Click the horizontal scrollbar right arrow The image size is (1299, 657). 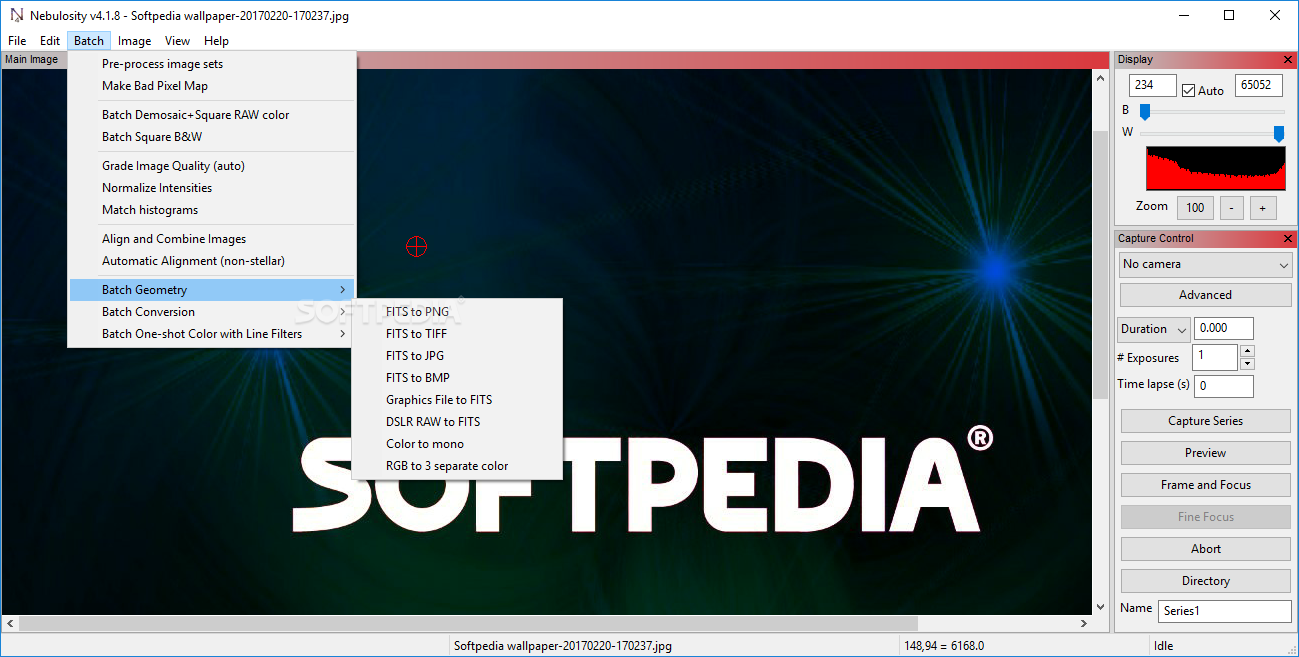tap(1084, 624)
